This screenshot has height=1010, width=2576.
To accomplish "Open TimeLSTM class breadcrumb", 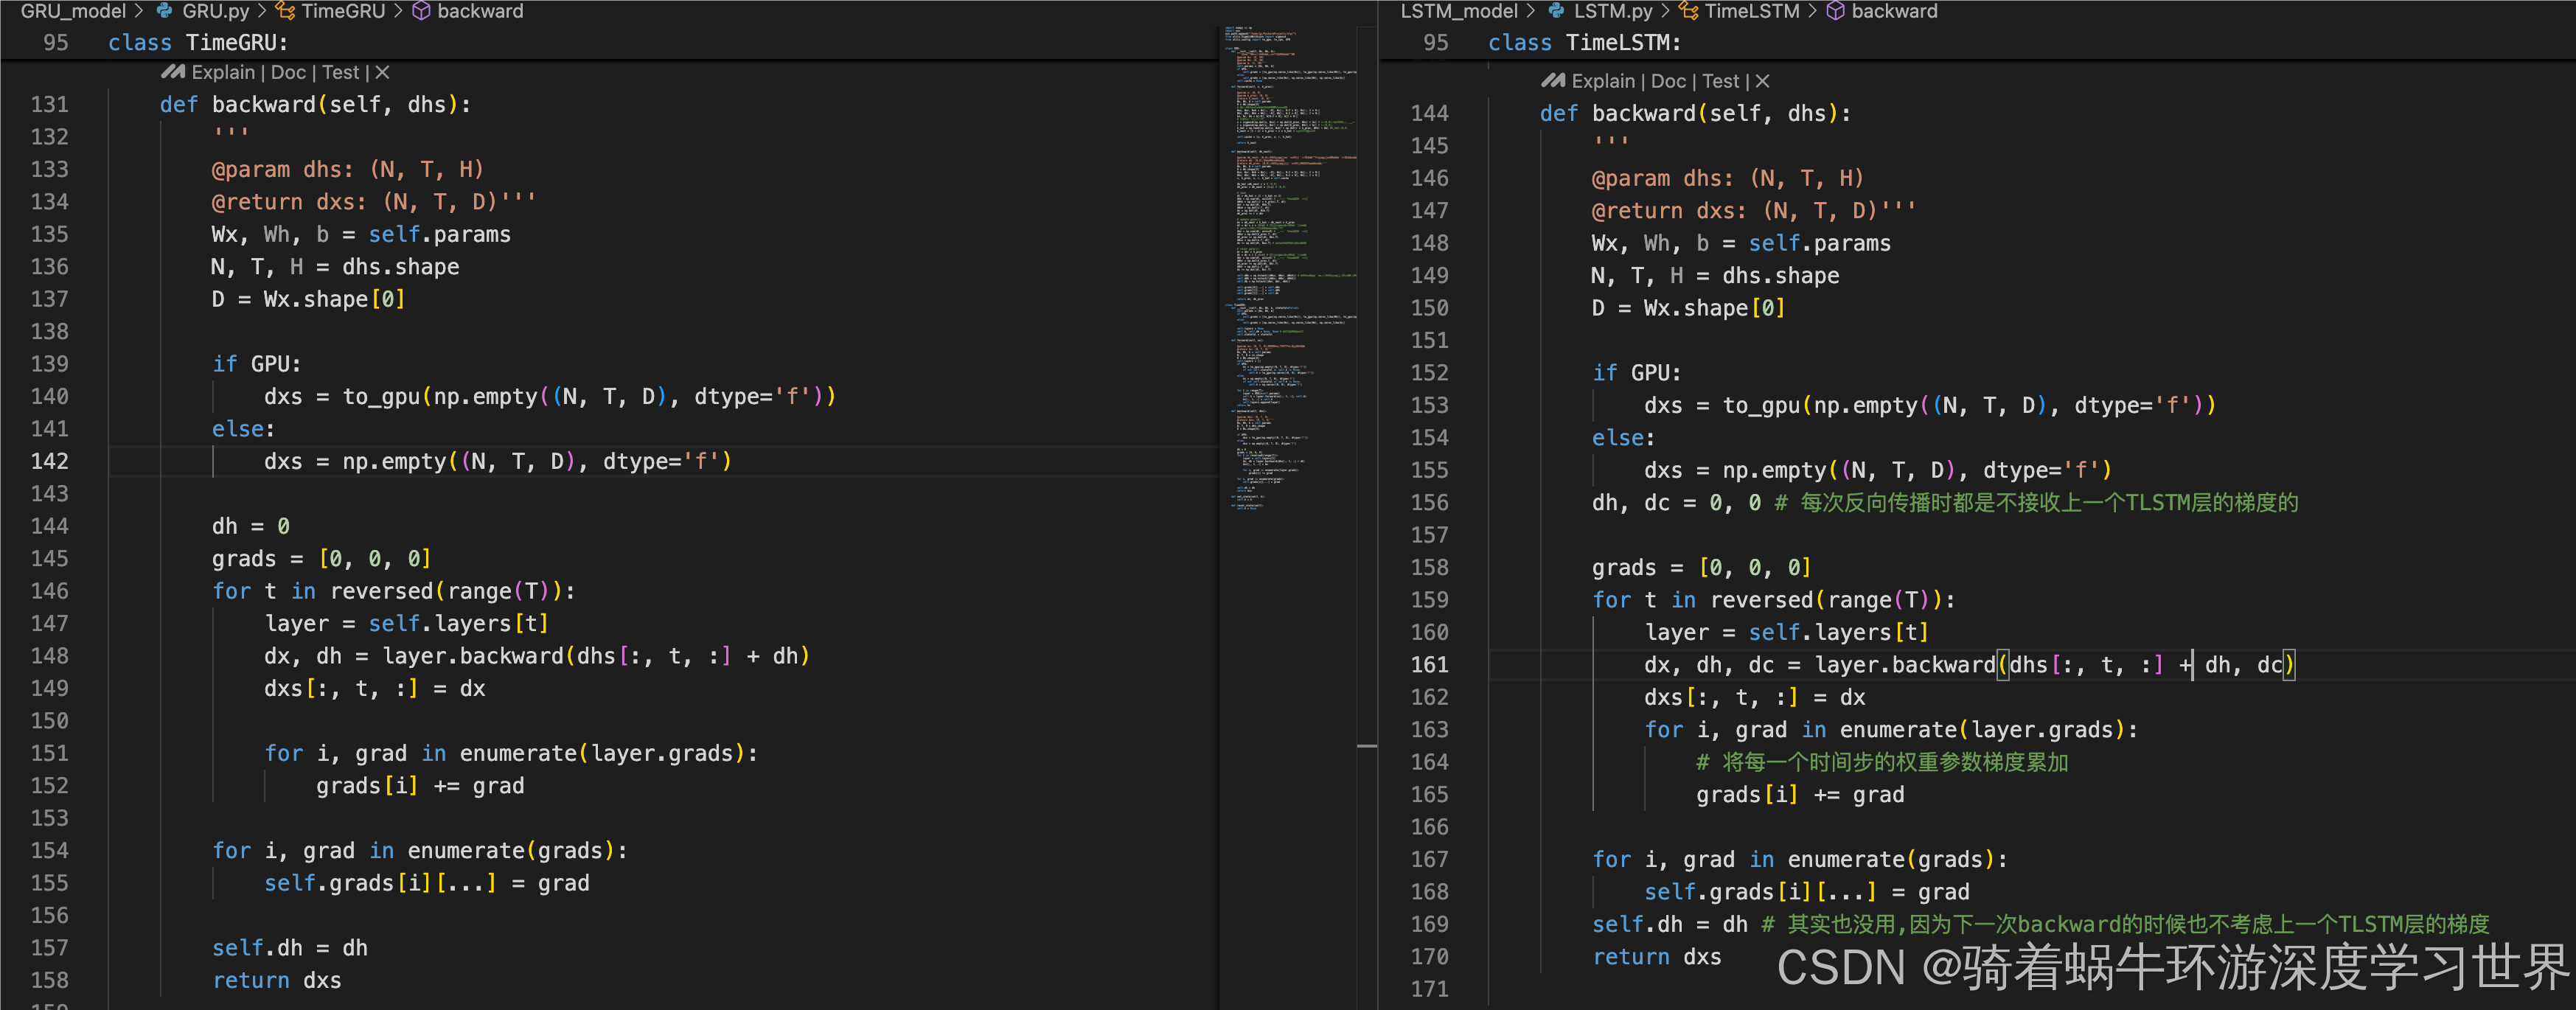I will [1752, 11].
